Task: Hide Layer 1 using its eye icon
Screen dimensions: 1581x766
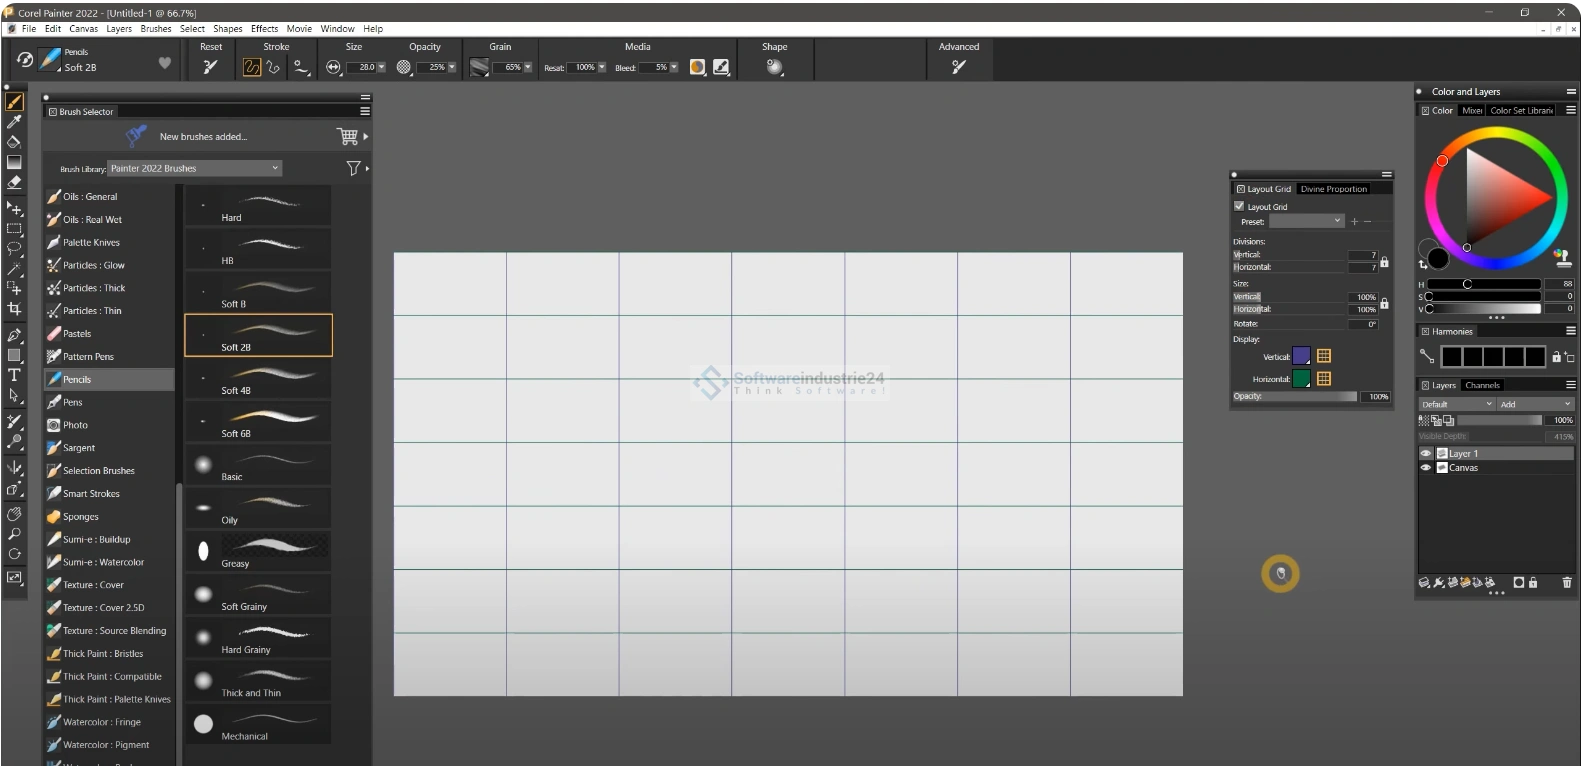Action: [x=1426, y=454]
